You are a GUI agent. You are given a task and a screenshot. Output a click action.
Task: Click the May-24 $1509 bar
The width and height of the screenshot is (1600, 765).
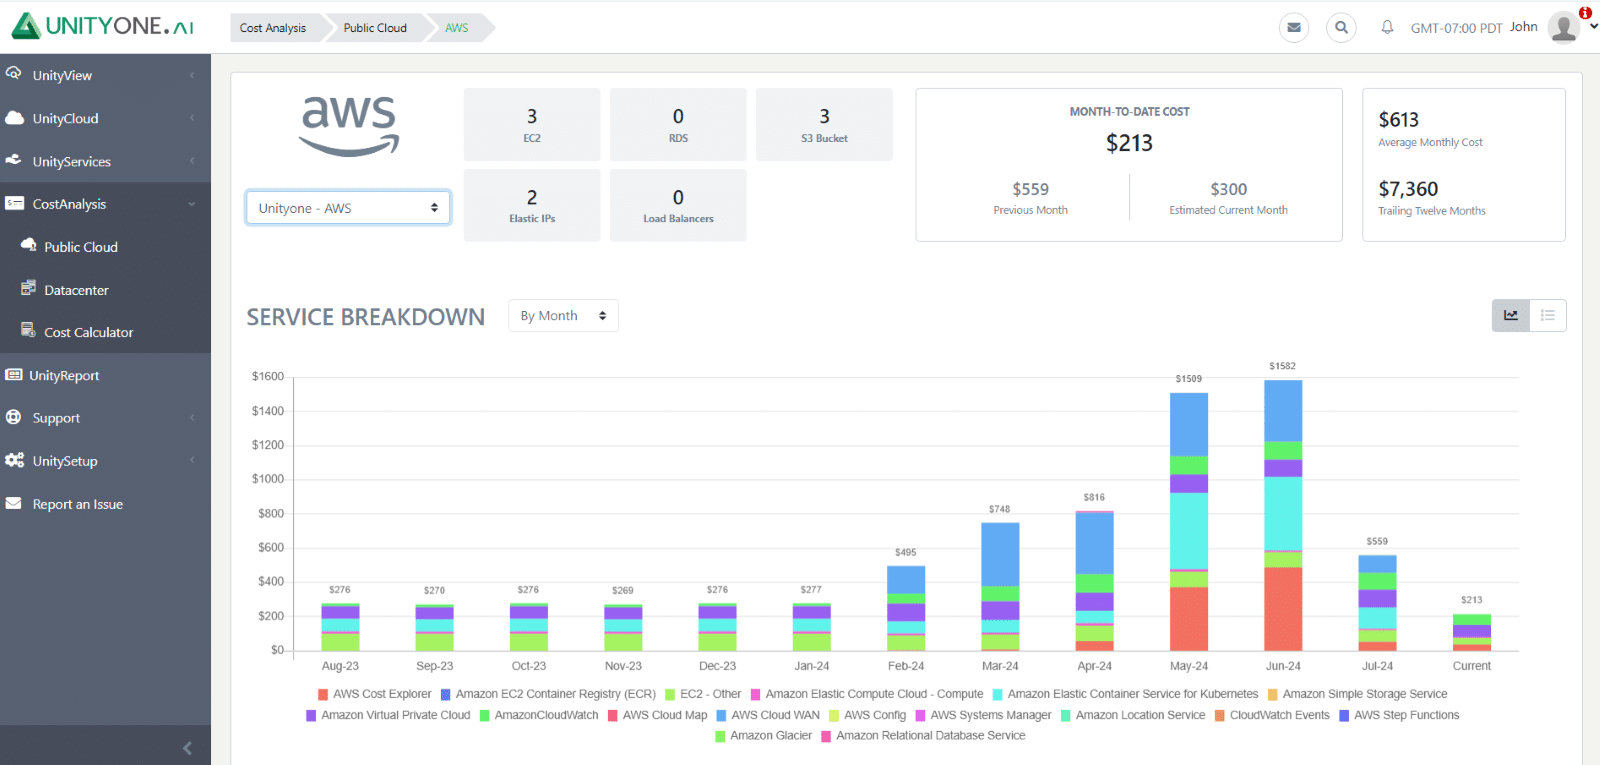1189,522
